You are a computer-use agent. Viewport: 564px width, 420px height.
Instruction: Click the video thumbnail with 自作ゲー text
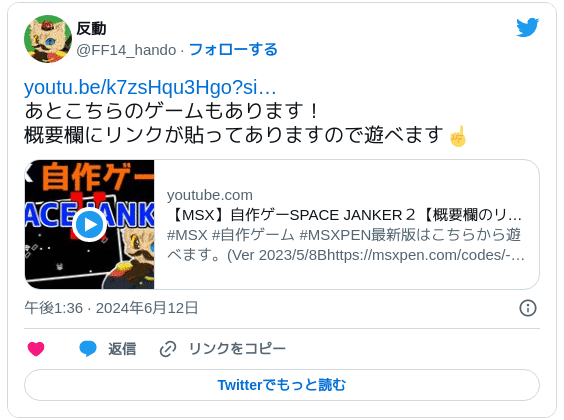coord(90,224)
